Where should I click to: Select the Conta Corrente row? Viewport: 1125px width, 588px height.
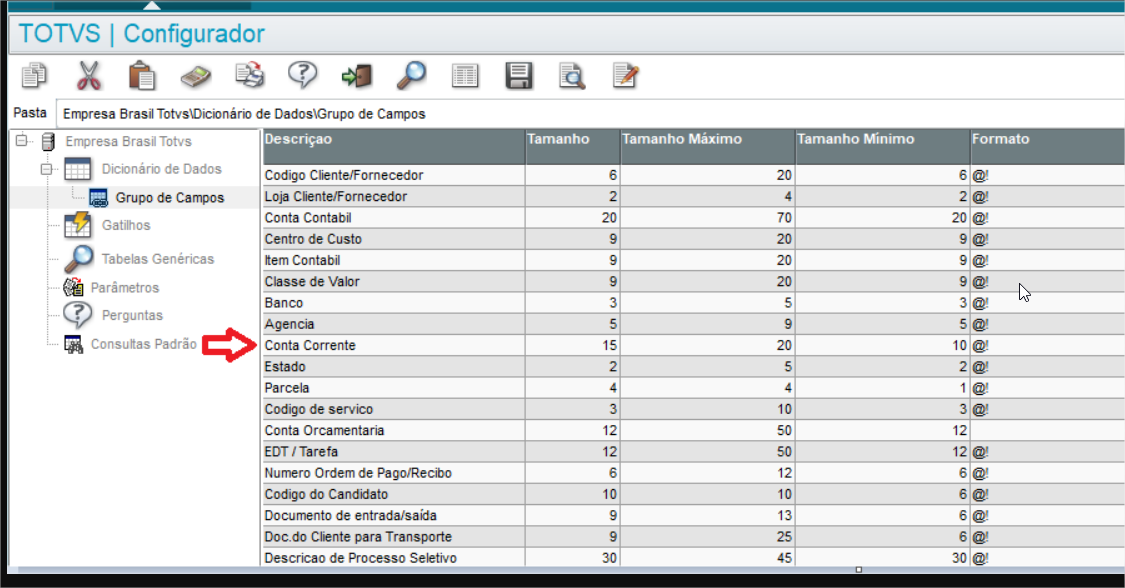point(694,345)
